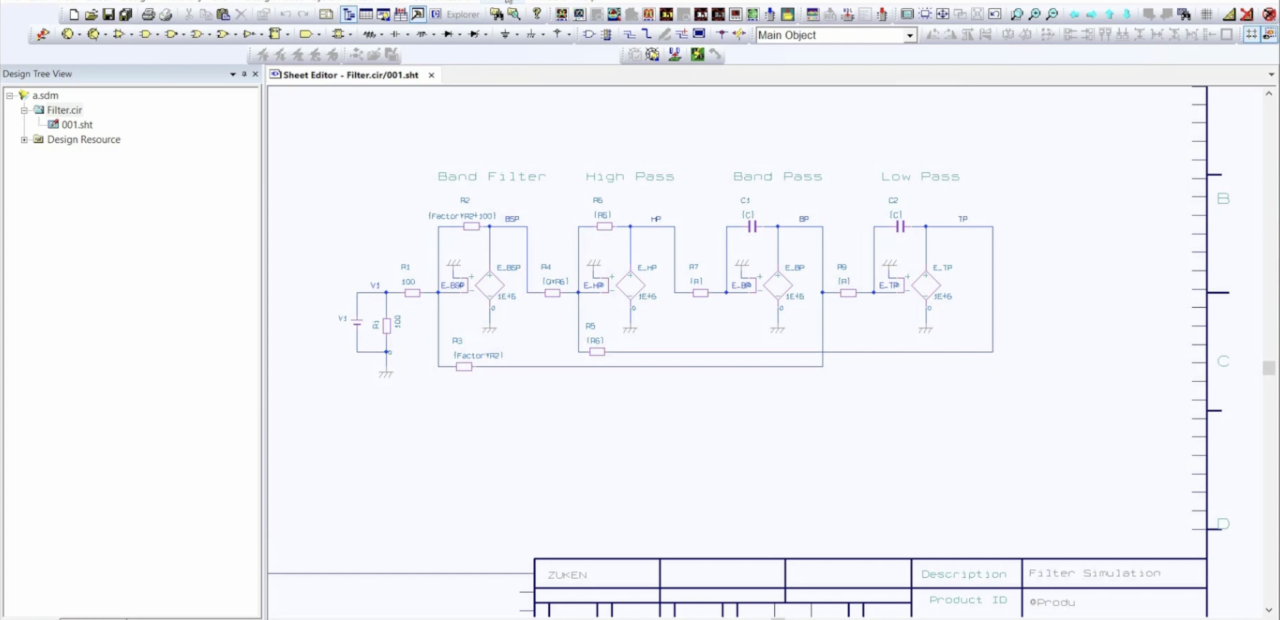Select the grid display icon

(x=1206, y=15)
